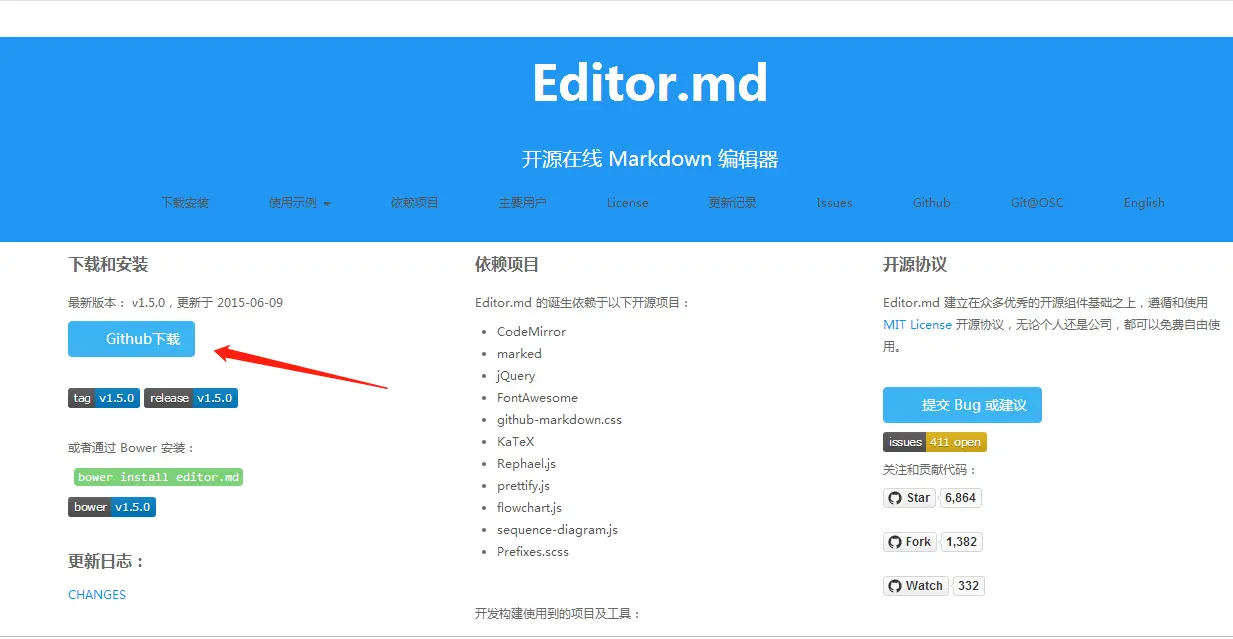Click the tag v1.5.0 badge
The width and height of the screenshot is (1233, 639).
coord(104,398)
